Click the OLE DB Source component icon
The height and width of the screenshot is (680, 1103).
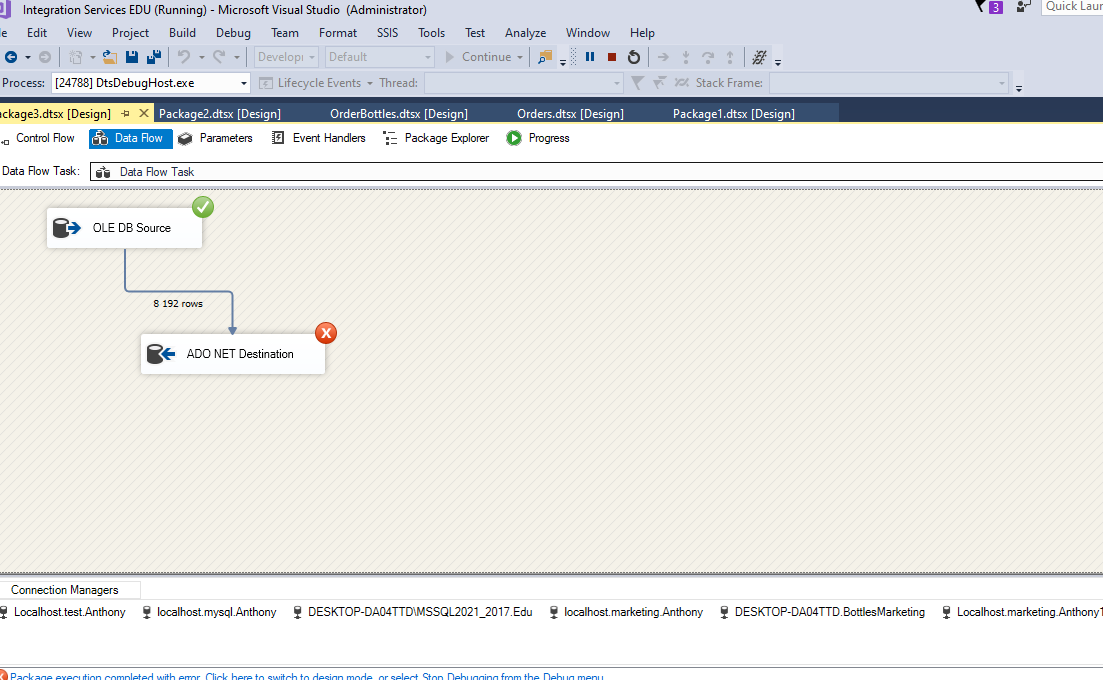pos(67,228)
